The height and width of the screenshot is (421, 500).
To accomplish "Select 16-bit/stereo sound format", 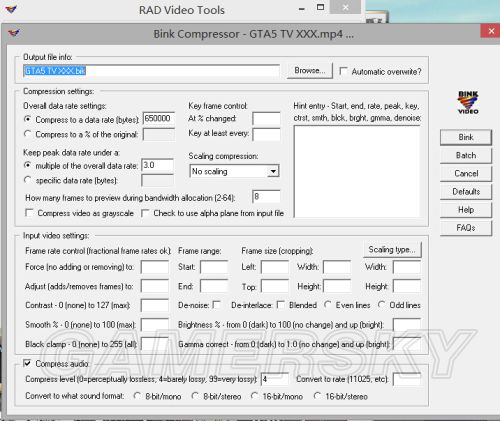I will (x=317, y=396).
